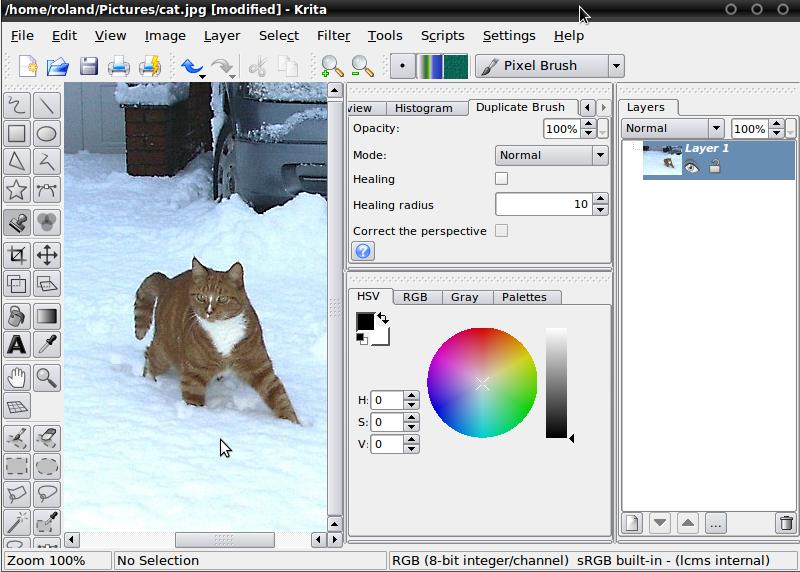The height and width of the screenshot is (572, 800).
Task: Switch to the Histogram tab
Action: click(423, 108)
